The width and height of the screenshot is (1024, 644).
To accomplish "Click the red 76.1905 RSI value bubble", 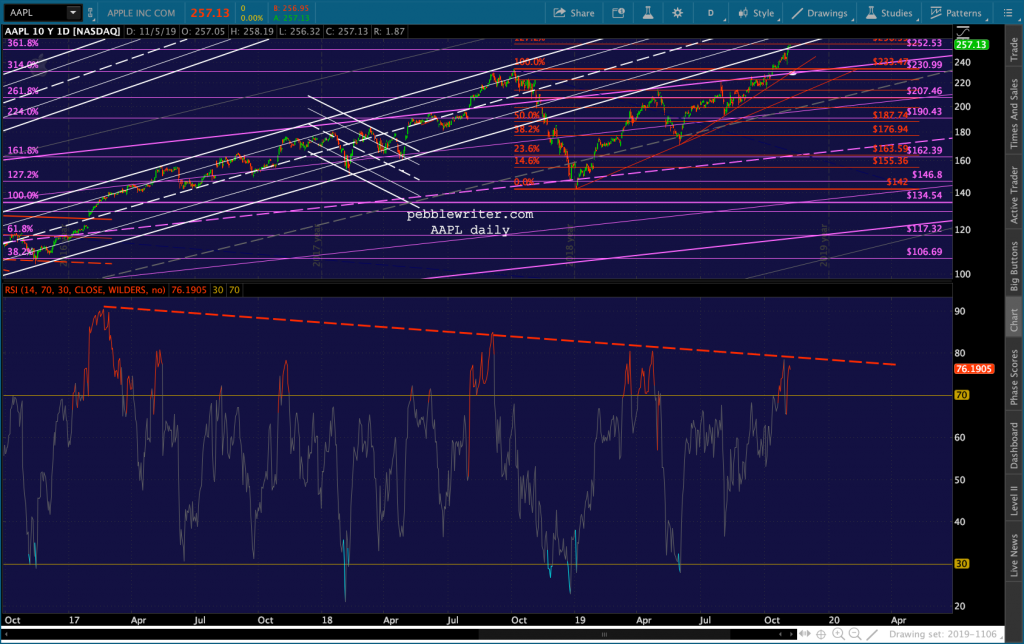I will point(974,369).
